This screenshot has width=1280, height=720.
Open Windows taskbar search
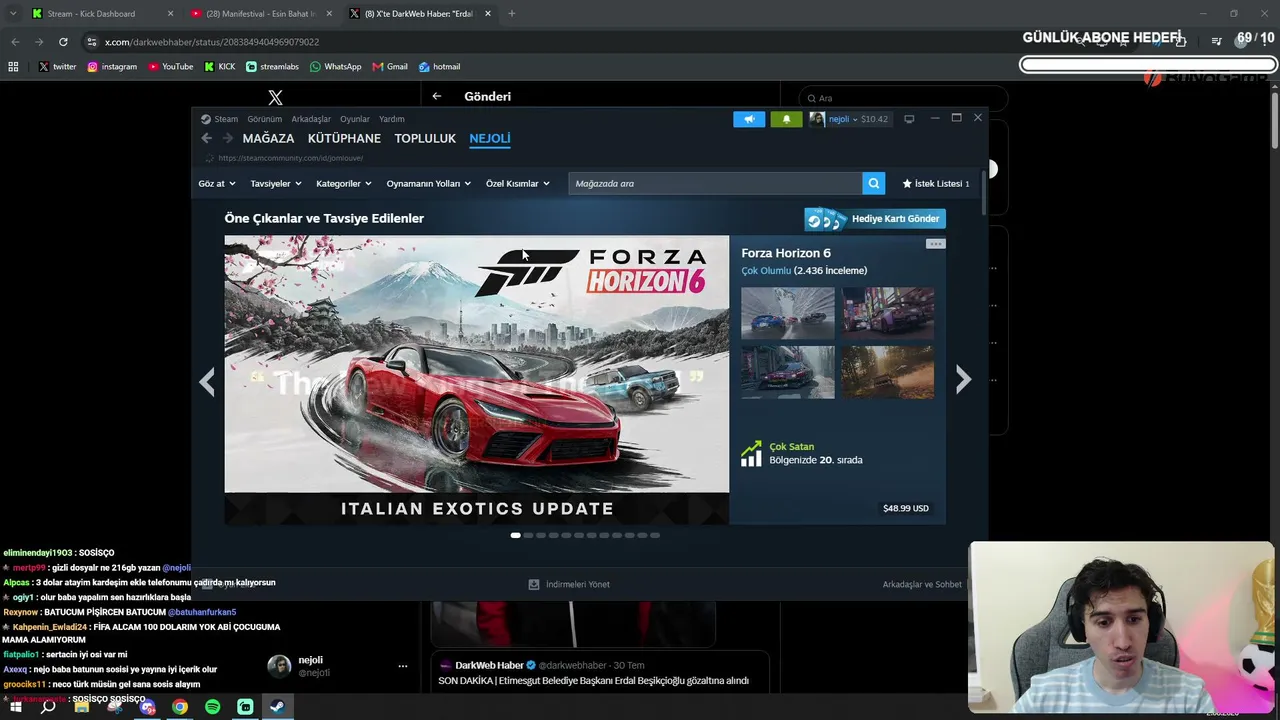pos(48,707)
